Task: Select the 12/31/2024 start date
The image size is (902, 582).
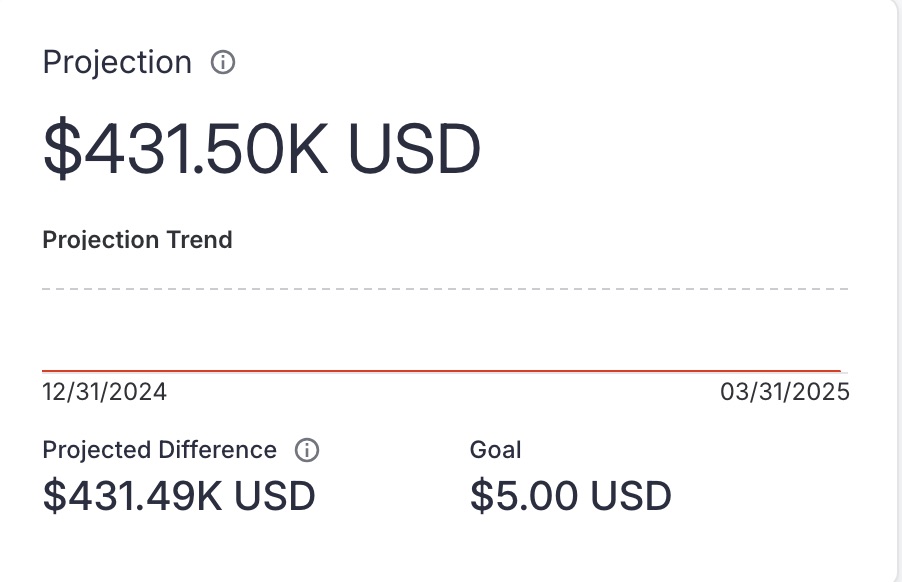Action: 104,391
